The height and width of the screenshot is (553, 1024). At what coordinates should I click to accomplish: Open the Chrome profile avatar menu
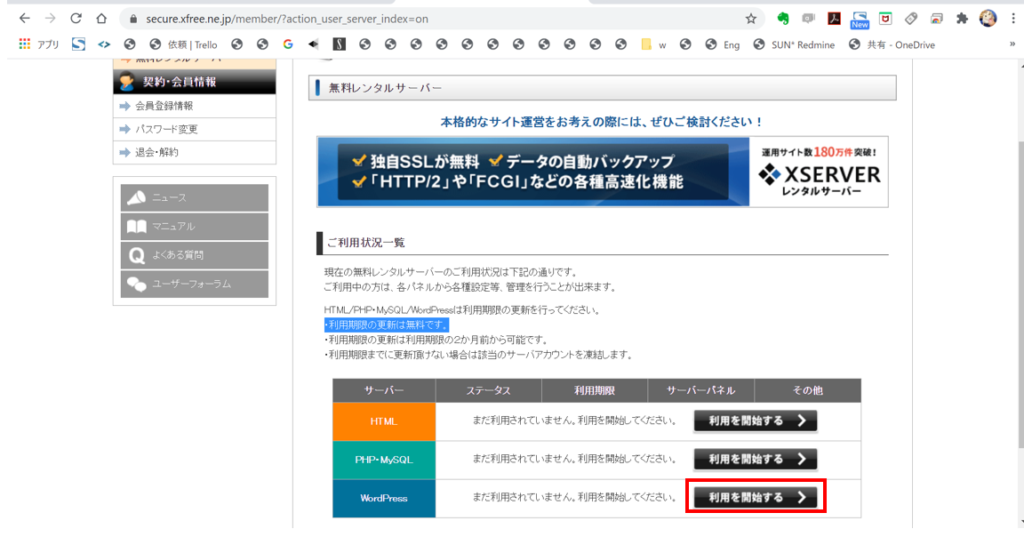click(988, 18)
